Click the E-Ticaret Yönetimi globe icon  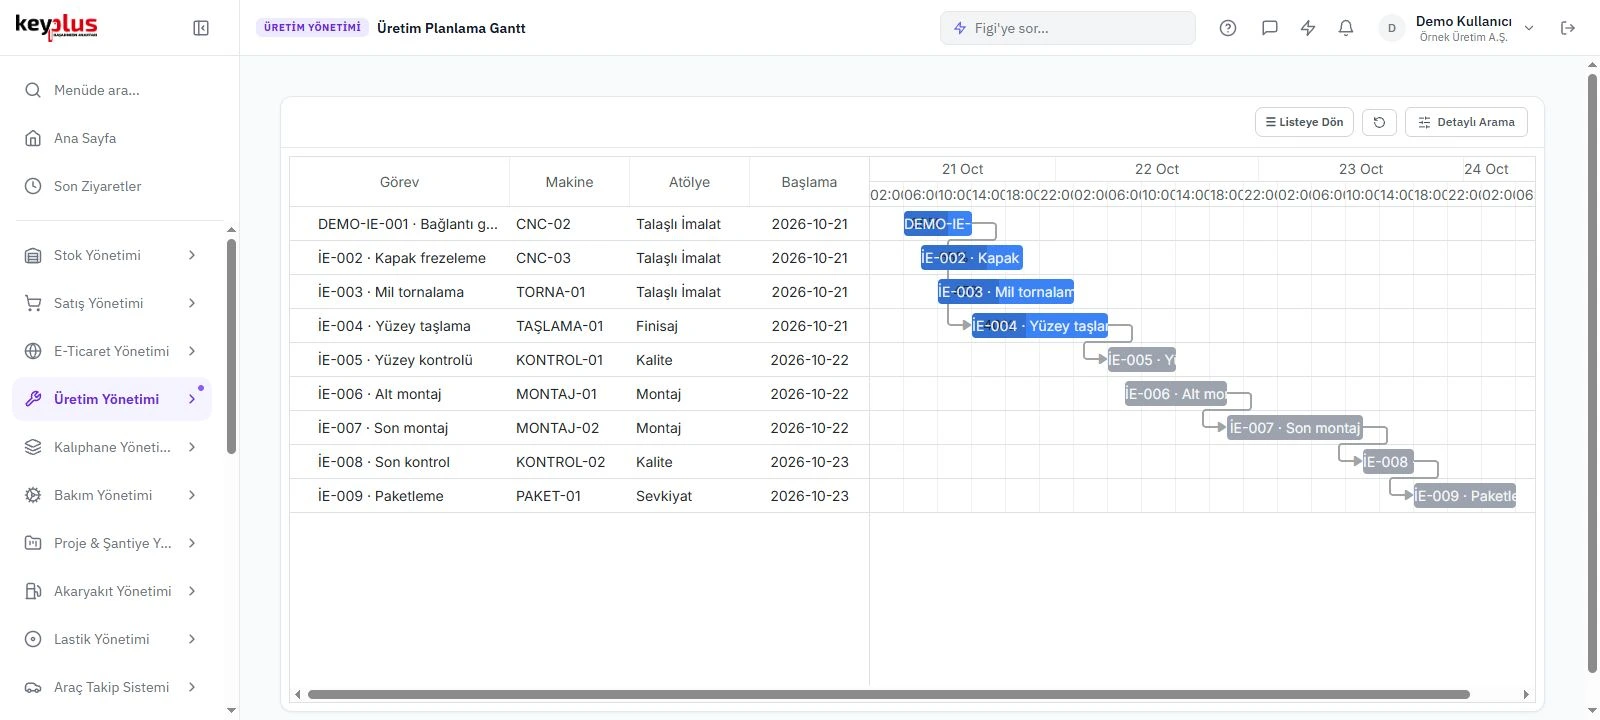pyautogui.click(x=33, y=351)
